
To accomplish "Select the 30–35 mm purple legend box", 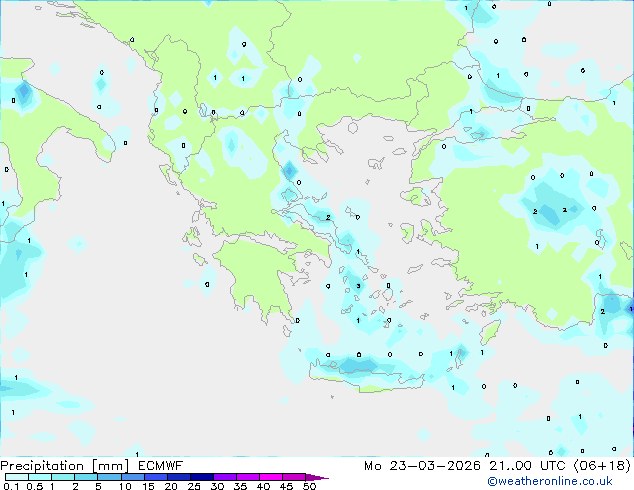I will (224, 477).
